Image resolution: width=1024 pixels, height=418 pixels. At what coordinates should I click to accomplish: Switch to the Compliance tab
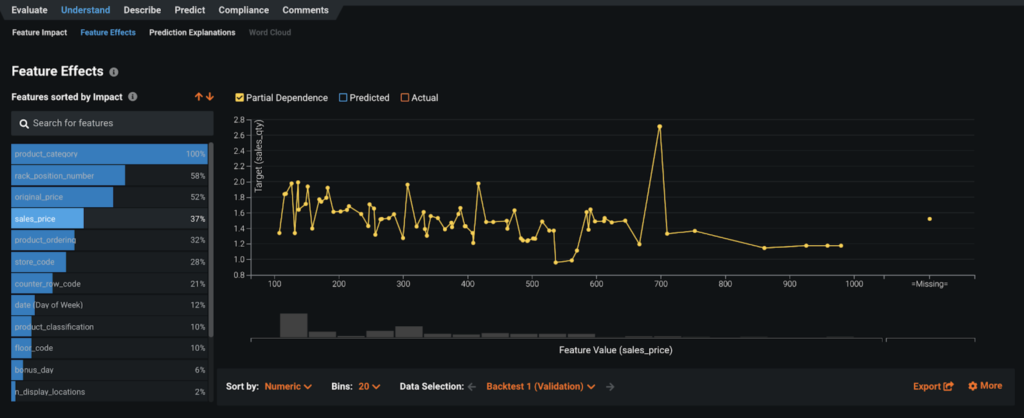(x=244, y=10)
